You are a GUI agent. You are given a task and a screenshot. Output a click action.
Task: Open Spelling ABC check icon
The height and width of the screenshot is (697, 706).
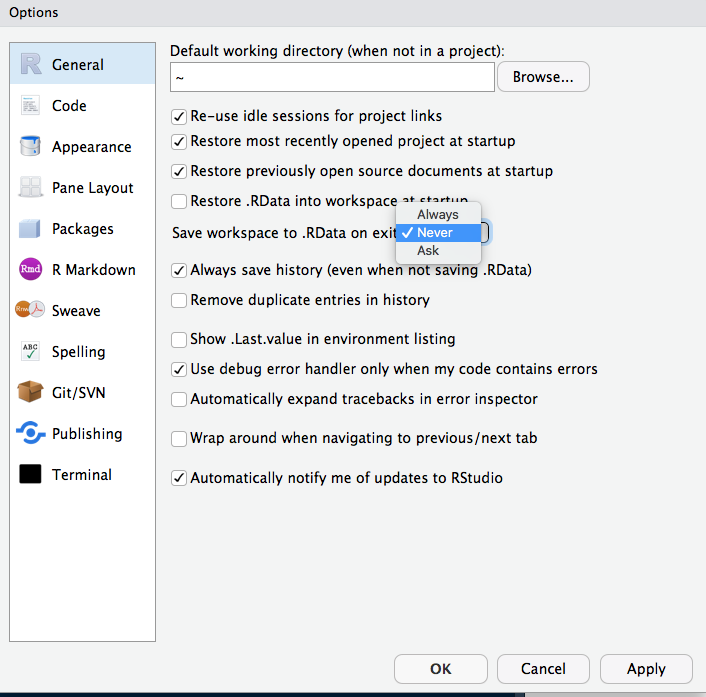pos(31,352)
